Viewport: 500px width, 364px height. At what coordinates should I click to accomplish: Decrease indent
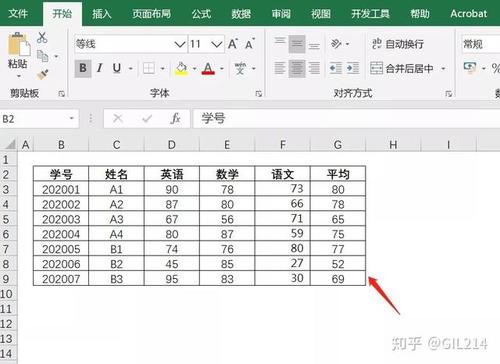pyautogui.click(x=336, y=68)
